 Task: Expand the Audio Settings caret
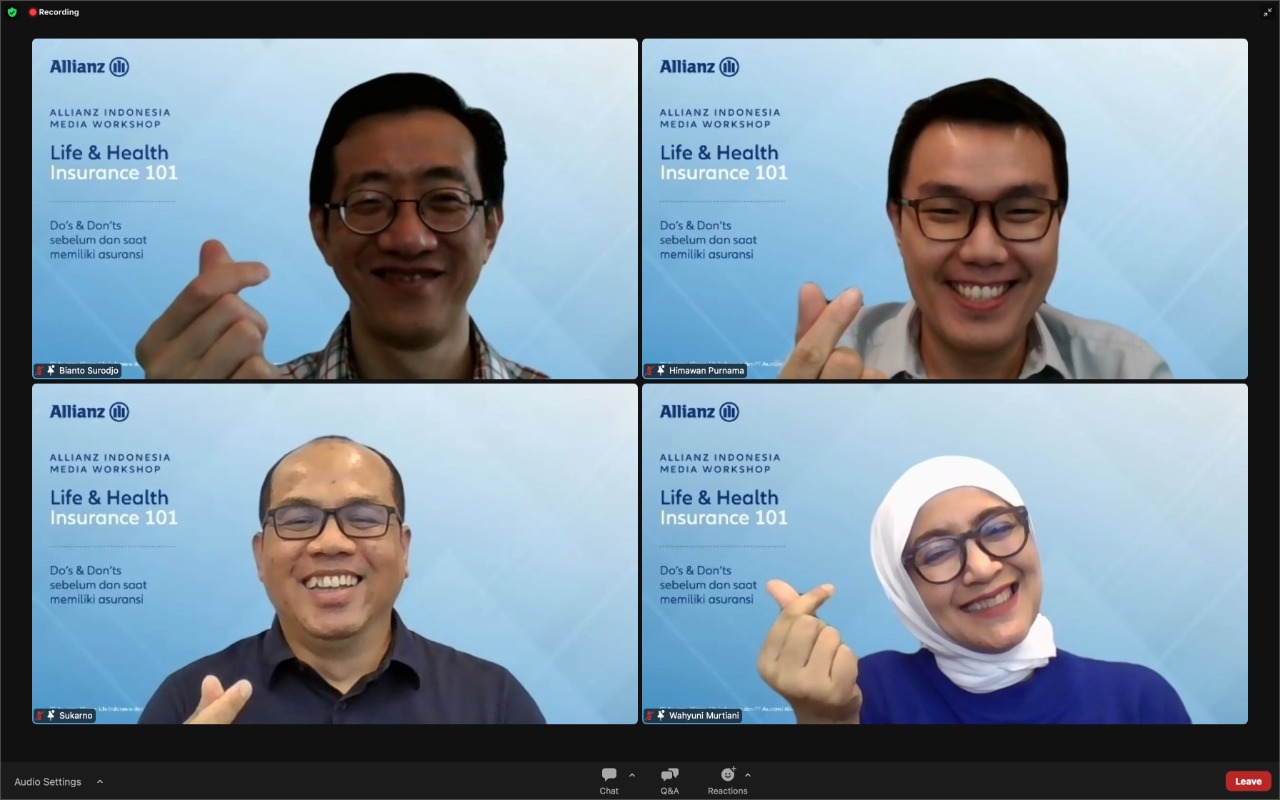(99, 782)
